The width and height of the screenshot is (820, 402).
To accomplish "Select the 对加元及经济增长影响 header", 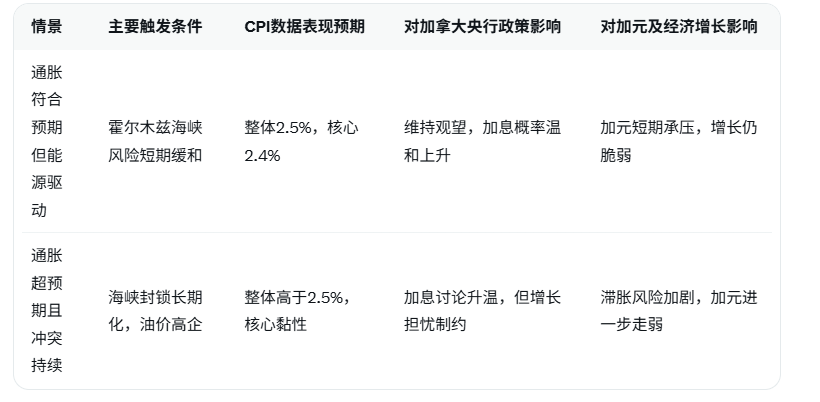I will point(678,27).
